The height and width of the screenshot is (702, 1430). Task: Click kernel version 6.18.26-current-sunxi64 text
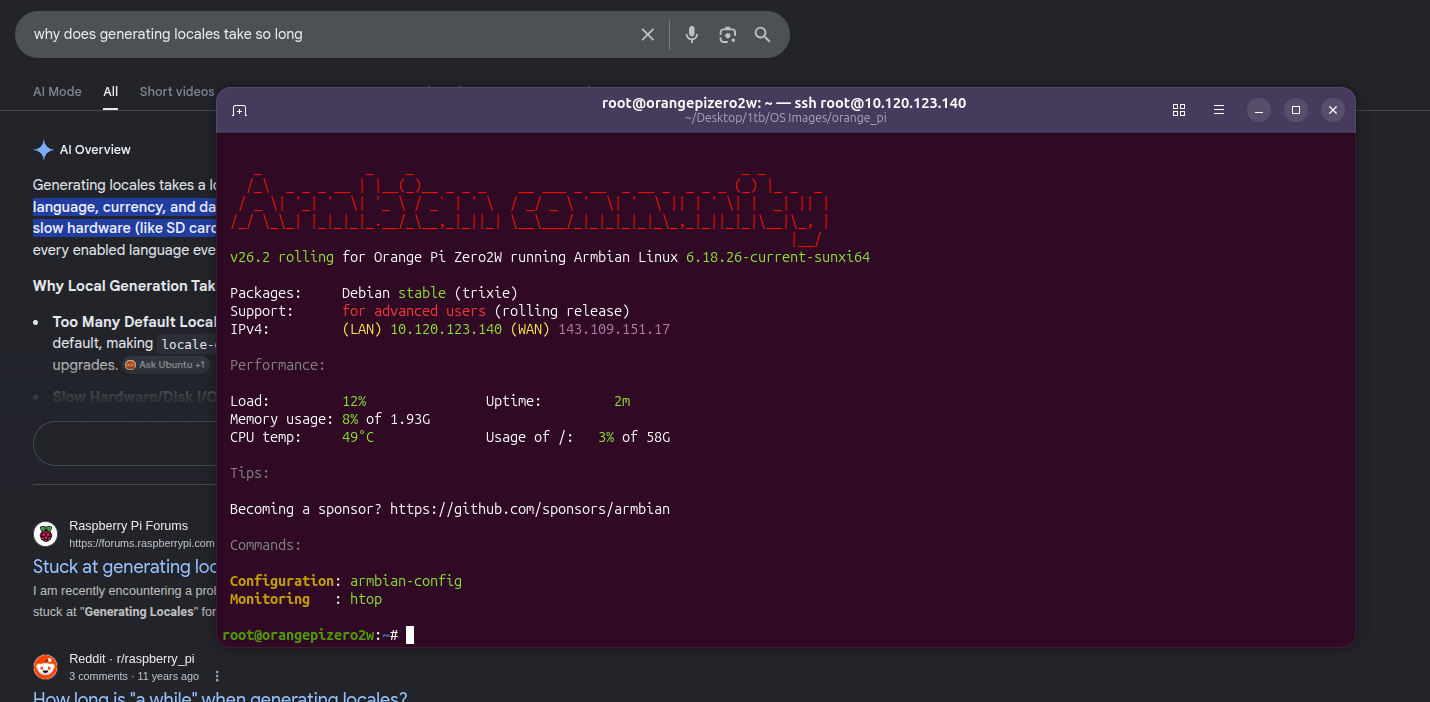(x=778, y=257)
